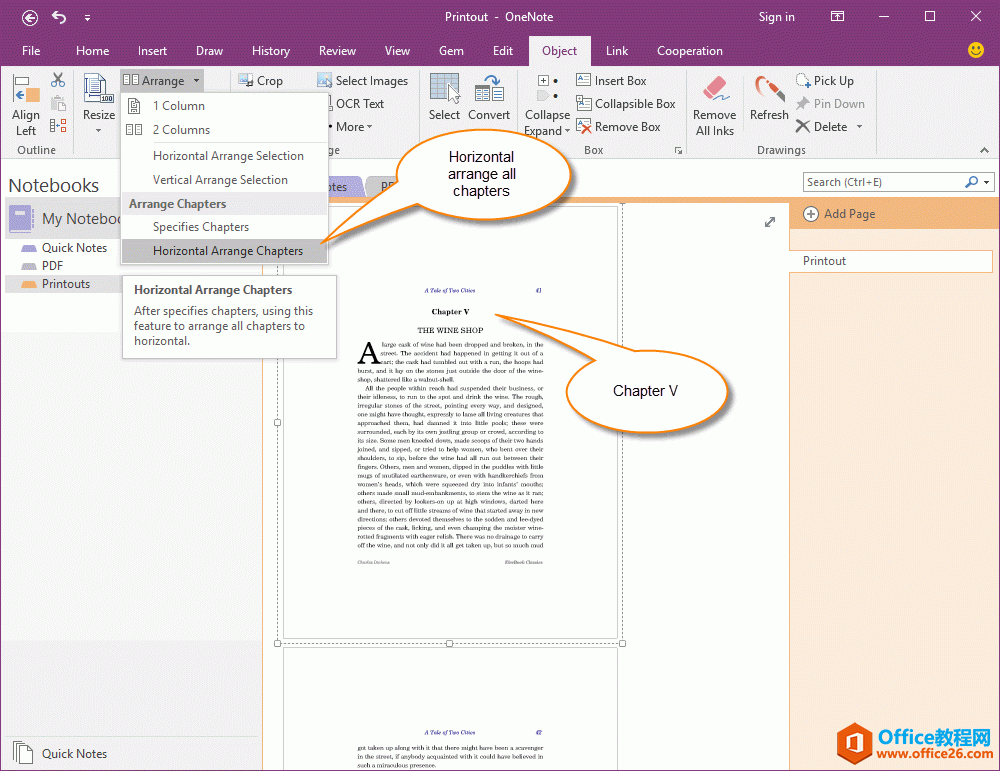This screenshot has width=1000, height=771.
Task: Open the Edit tab
Action: [x=503, y=51]
